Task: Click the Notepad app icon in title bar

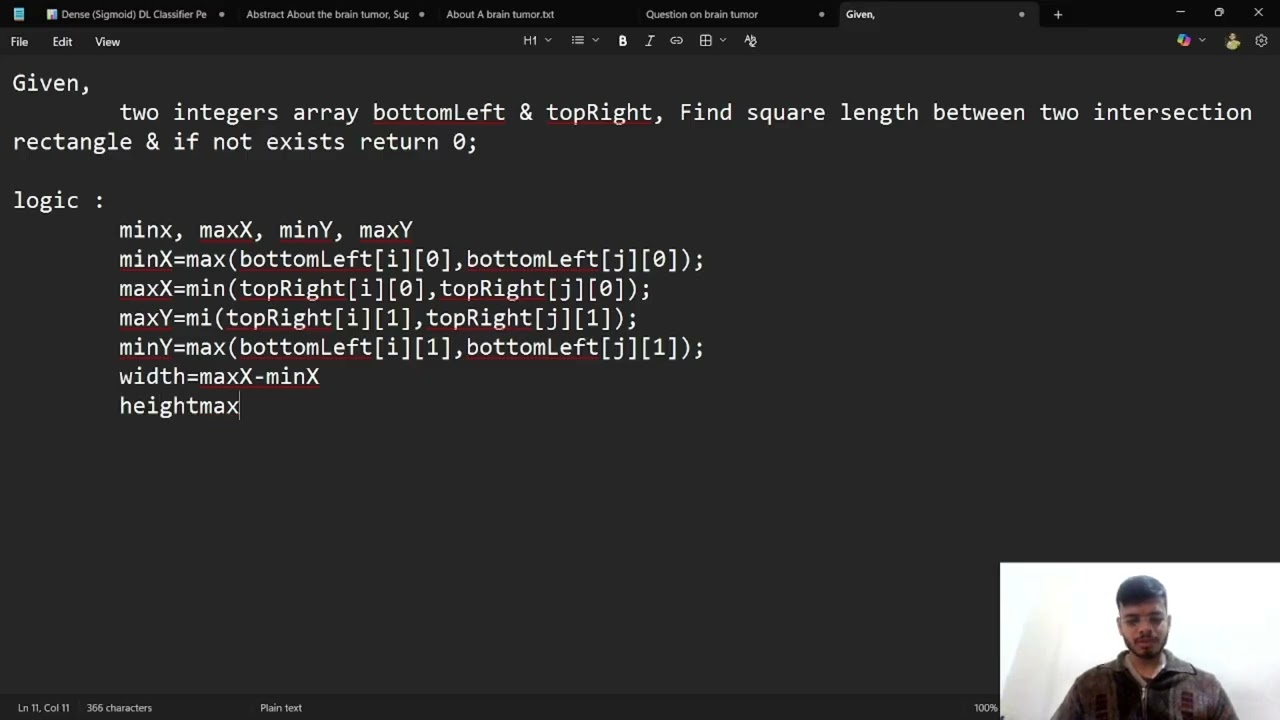Action: 18,14
